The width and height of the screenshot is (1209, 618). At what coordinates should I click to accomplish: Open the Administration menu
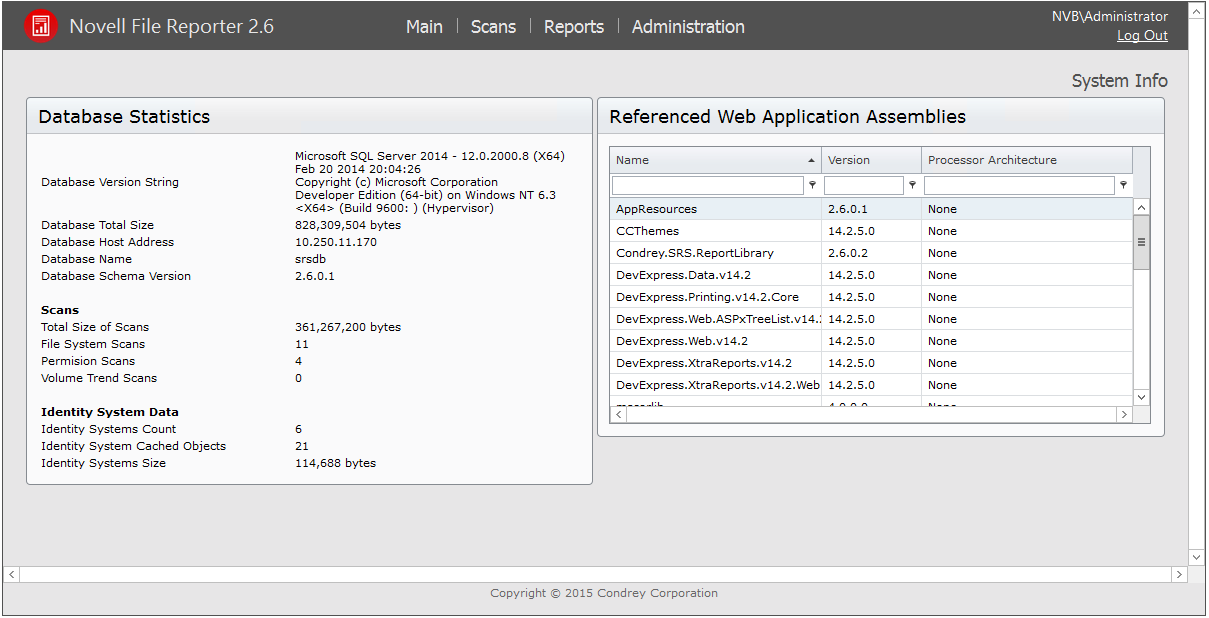click(x=688, y=27)
